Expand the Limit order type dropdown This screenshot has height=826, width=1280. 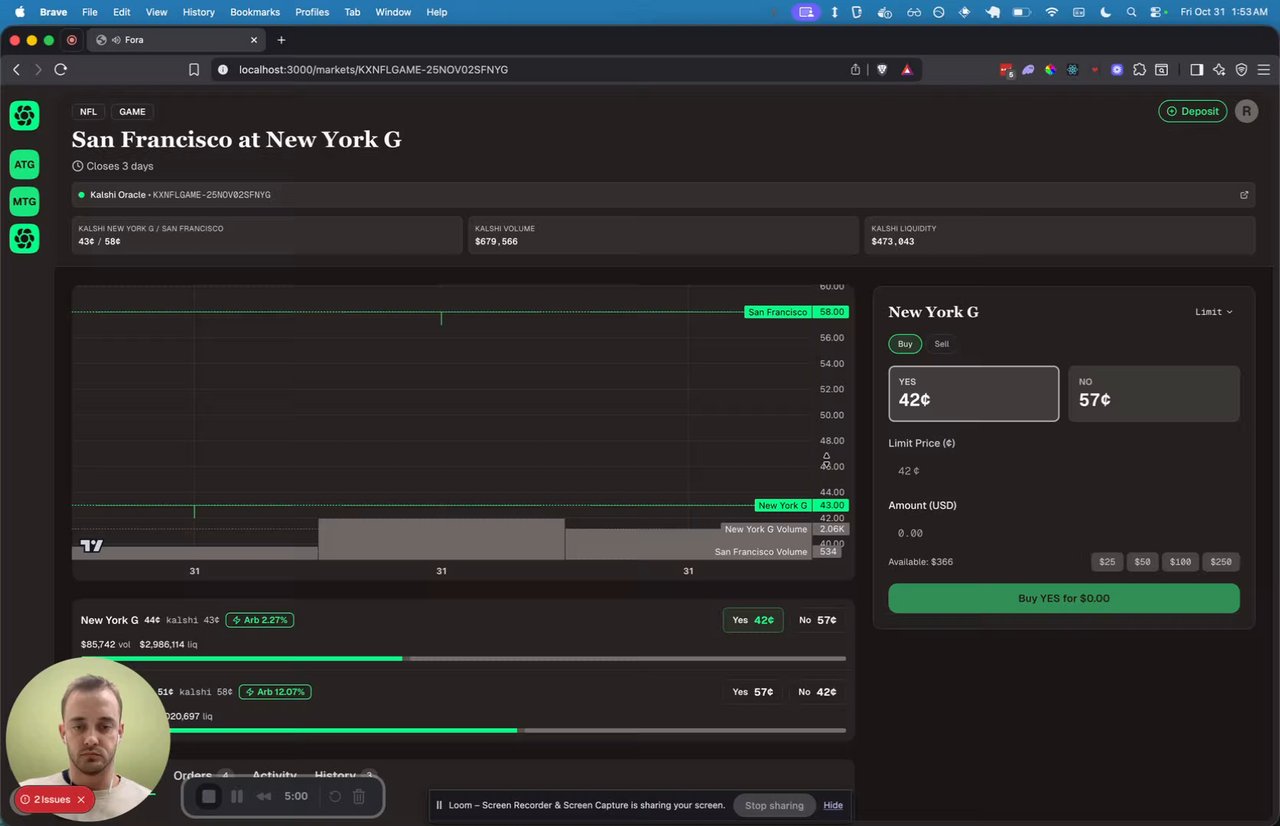coord(1214,312)
